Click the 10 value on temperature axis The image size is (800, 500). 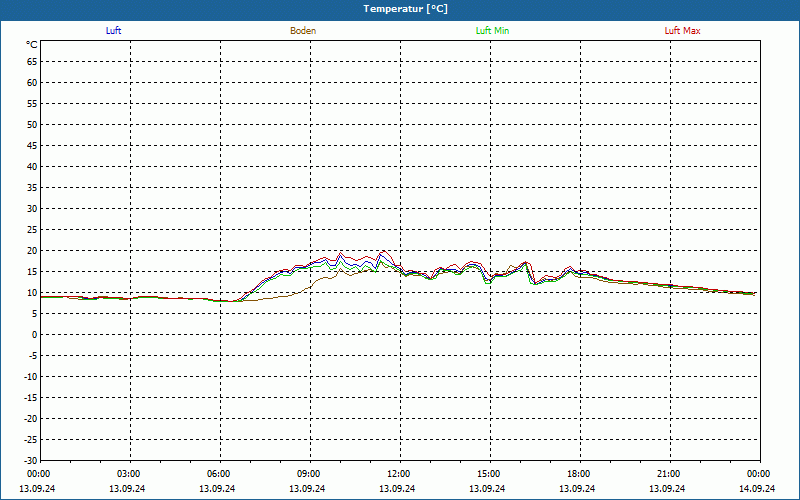point(32,292)
